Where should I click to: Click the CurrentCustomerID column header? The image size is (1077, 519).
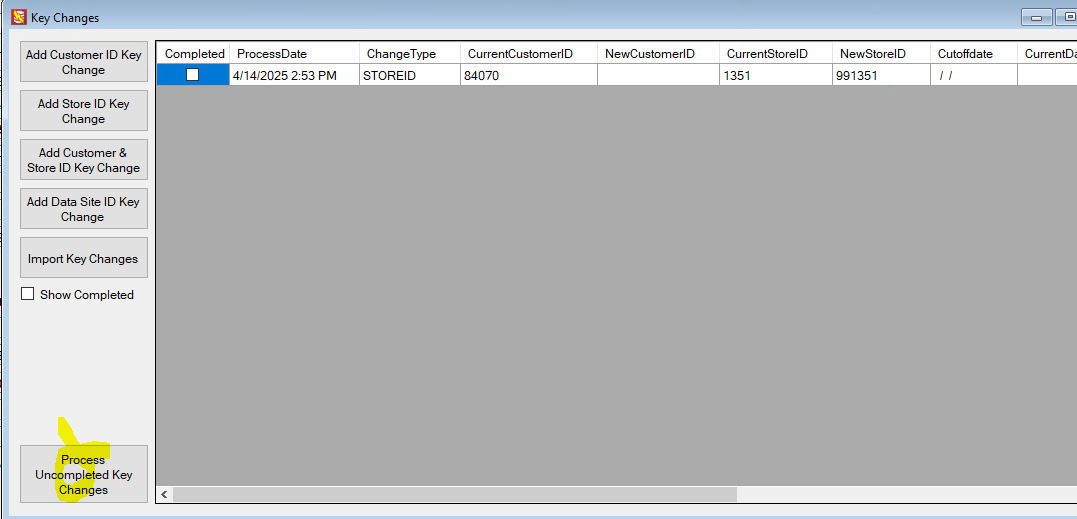529,54
